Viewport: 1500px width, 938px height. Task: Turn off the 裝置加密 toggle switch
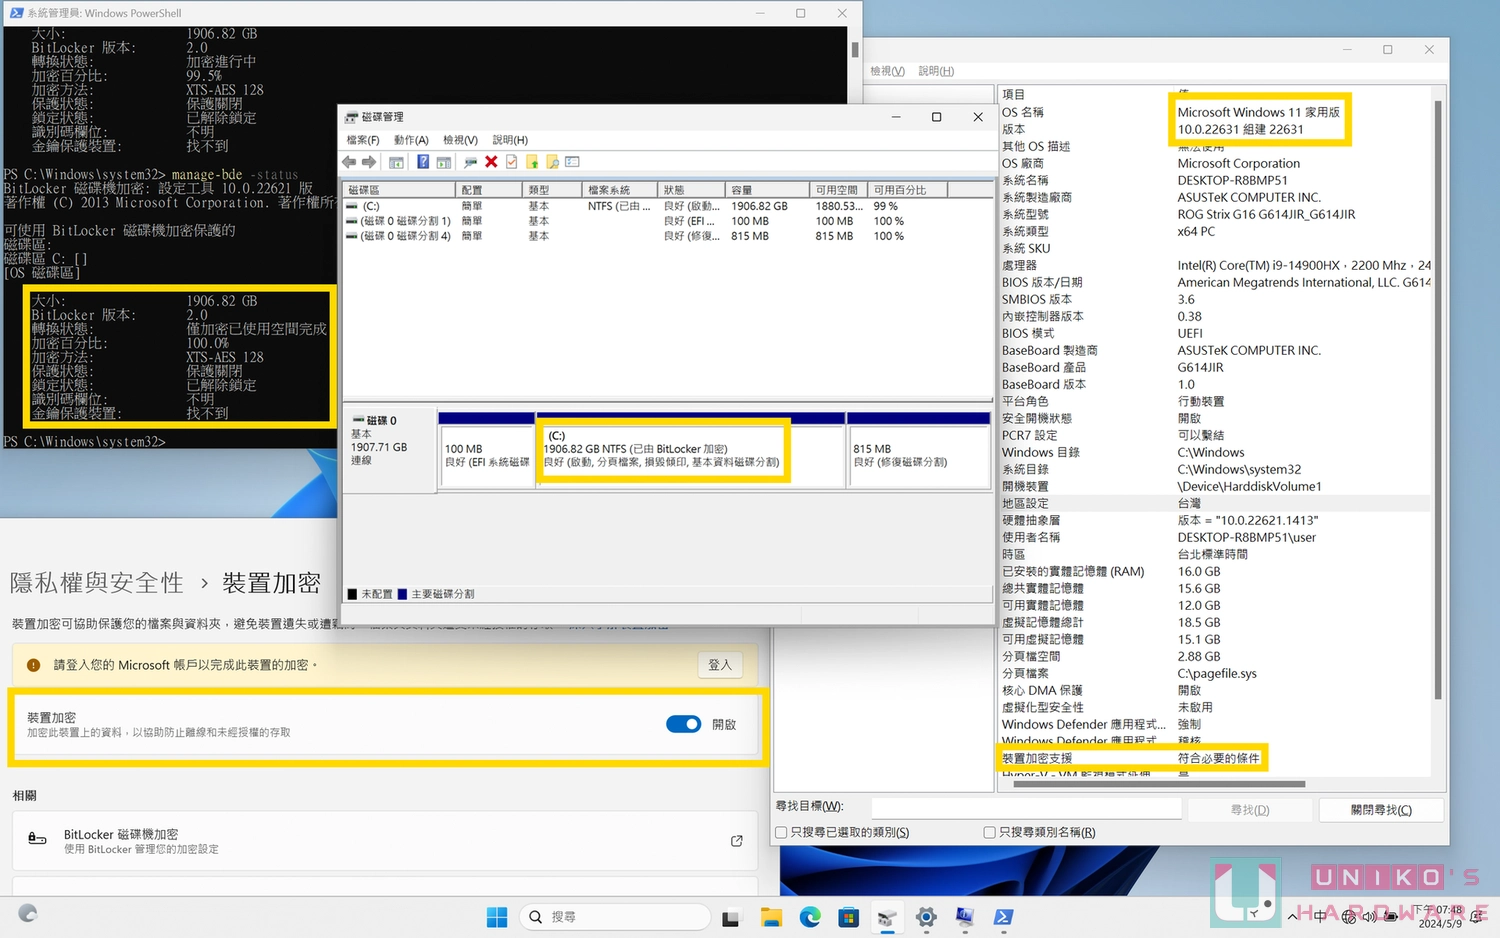[x=684, y=724]
